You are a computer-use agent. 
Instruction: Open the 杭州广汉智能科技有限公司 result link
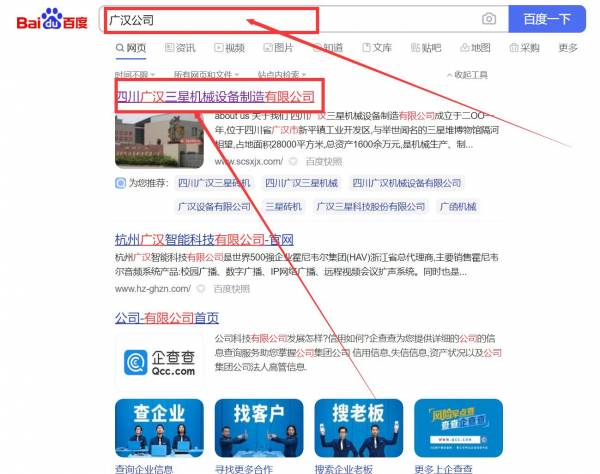[x=204, y=240]
